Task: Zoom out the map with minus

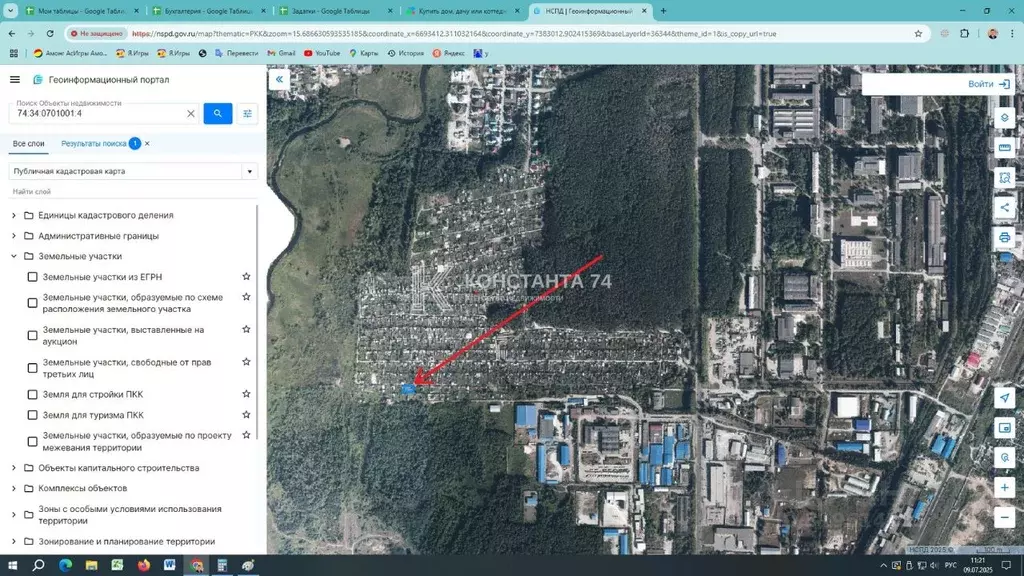Action: pos(1004,517)
